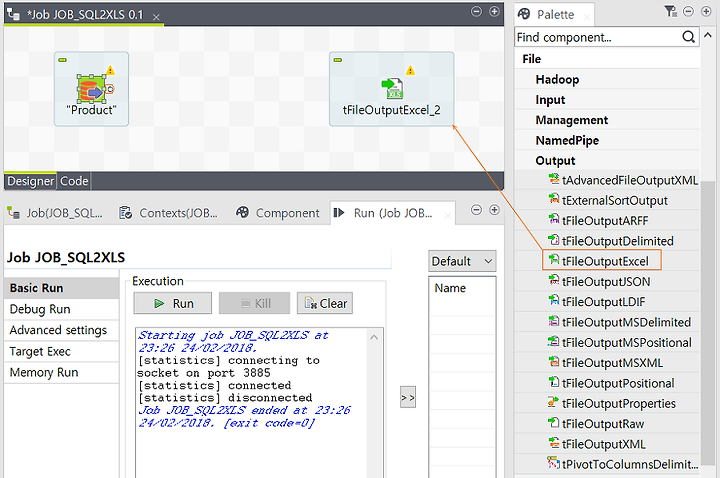Minimize the Run view panel
The width and height of the screenshot is (720, 478).
(477, 210)
